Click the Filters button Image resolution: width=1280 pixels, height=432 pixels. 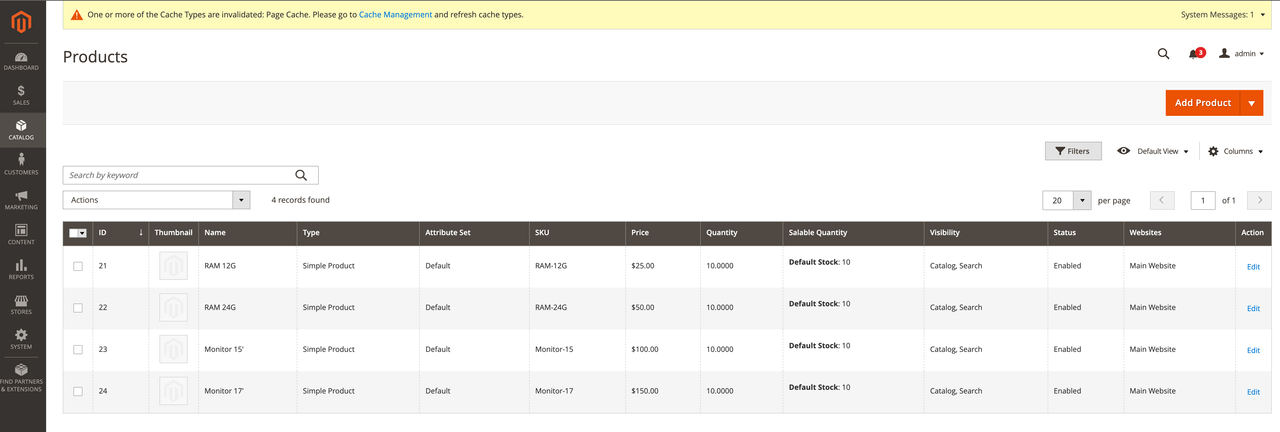tap(1073, 151)
